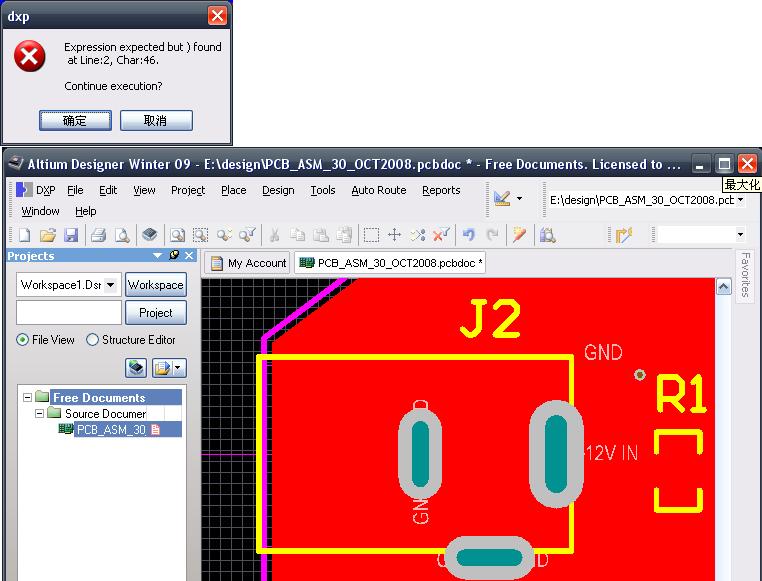The image size is (762, 581).
Task: Click the New document toolbar icon
Action: click(24, 235)
